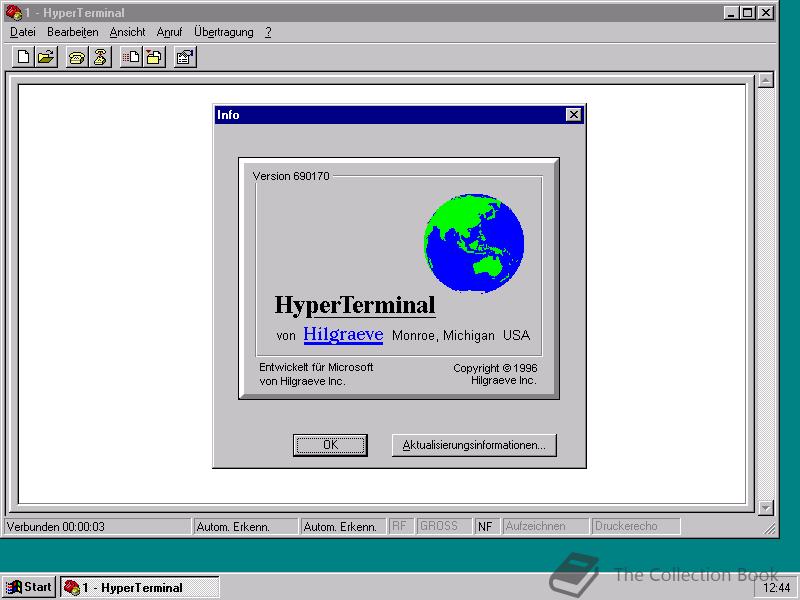Select the HyperTerminal taskbar button

pos(140,587)
